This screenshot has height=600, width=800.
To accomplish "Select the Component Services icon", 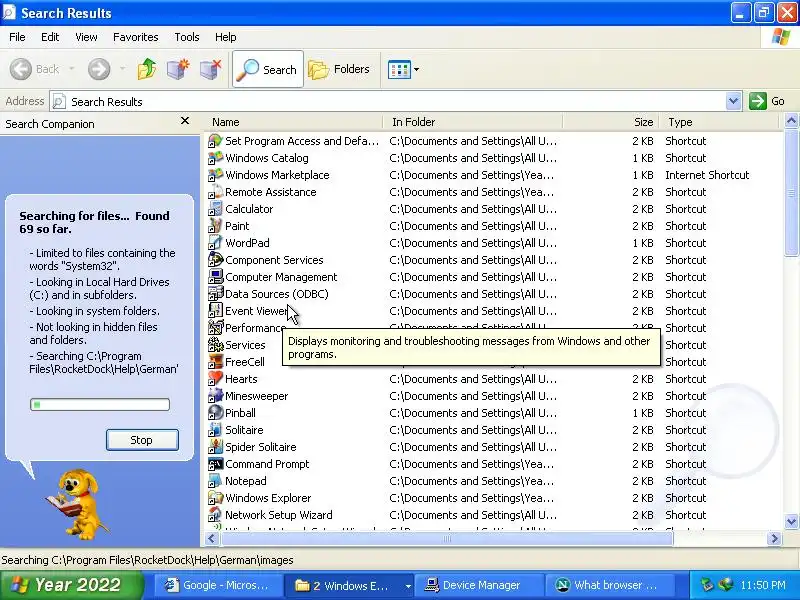I will point(215,260).
